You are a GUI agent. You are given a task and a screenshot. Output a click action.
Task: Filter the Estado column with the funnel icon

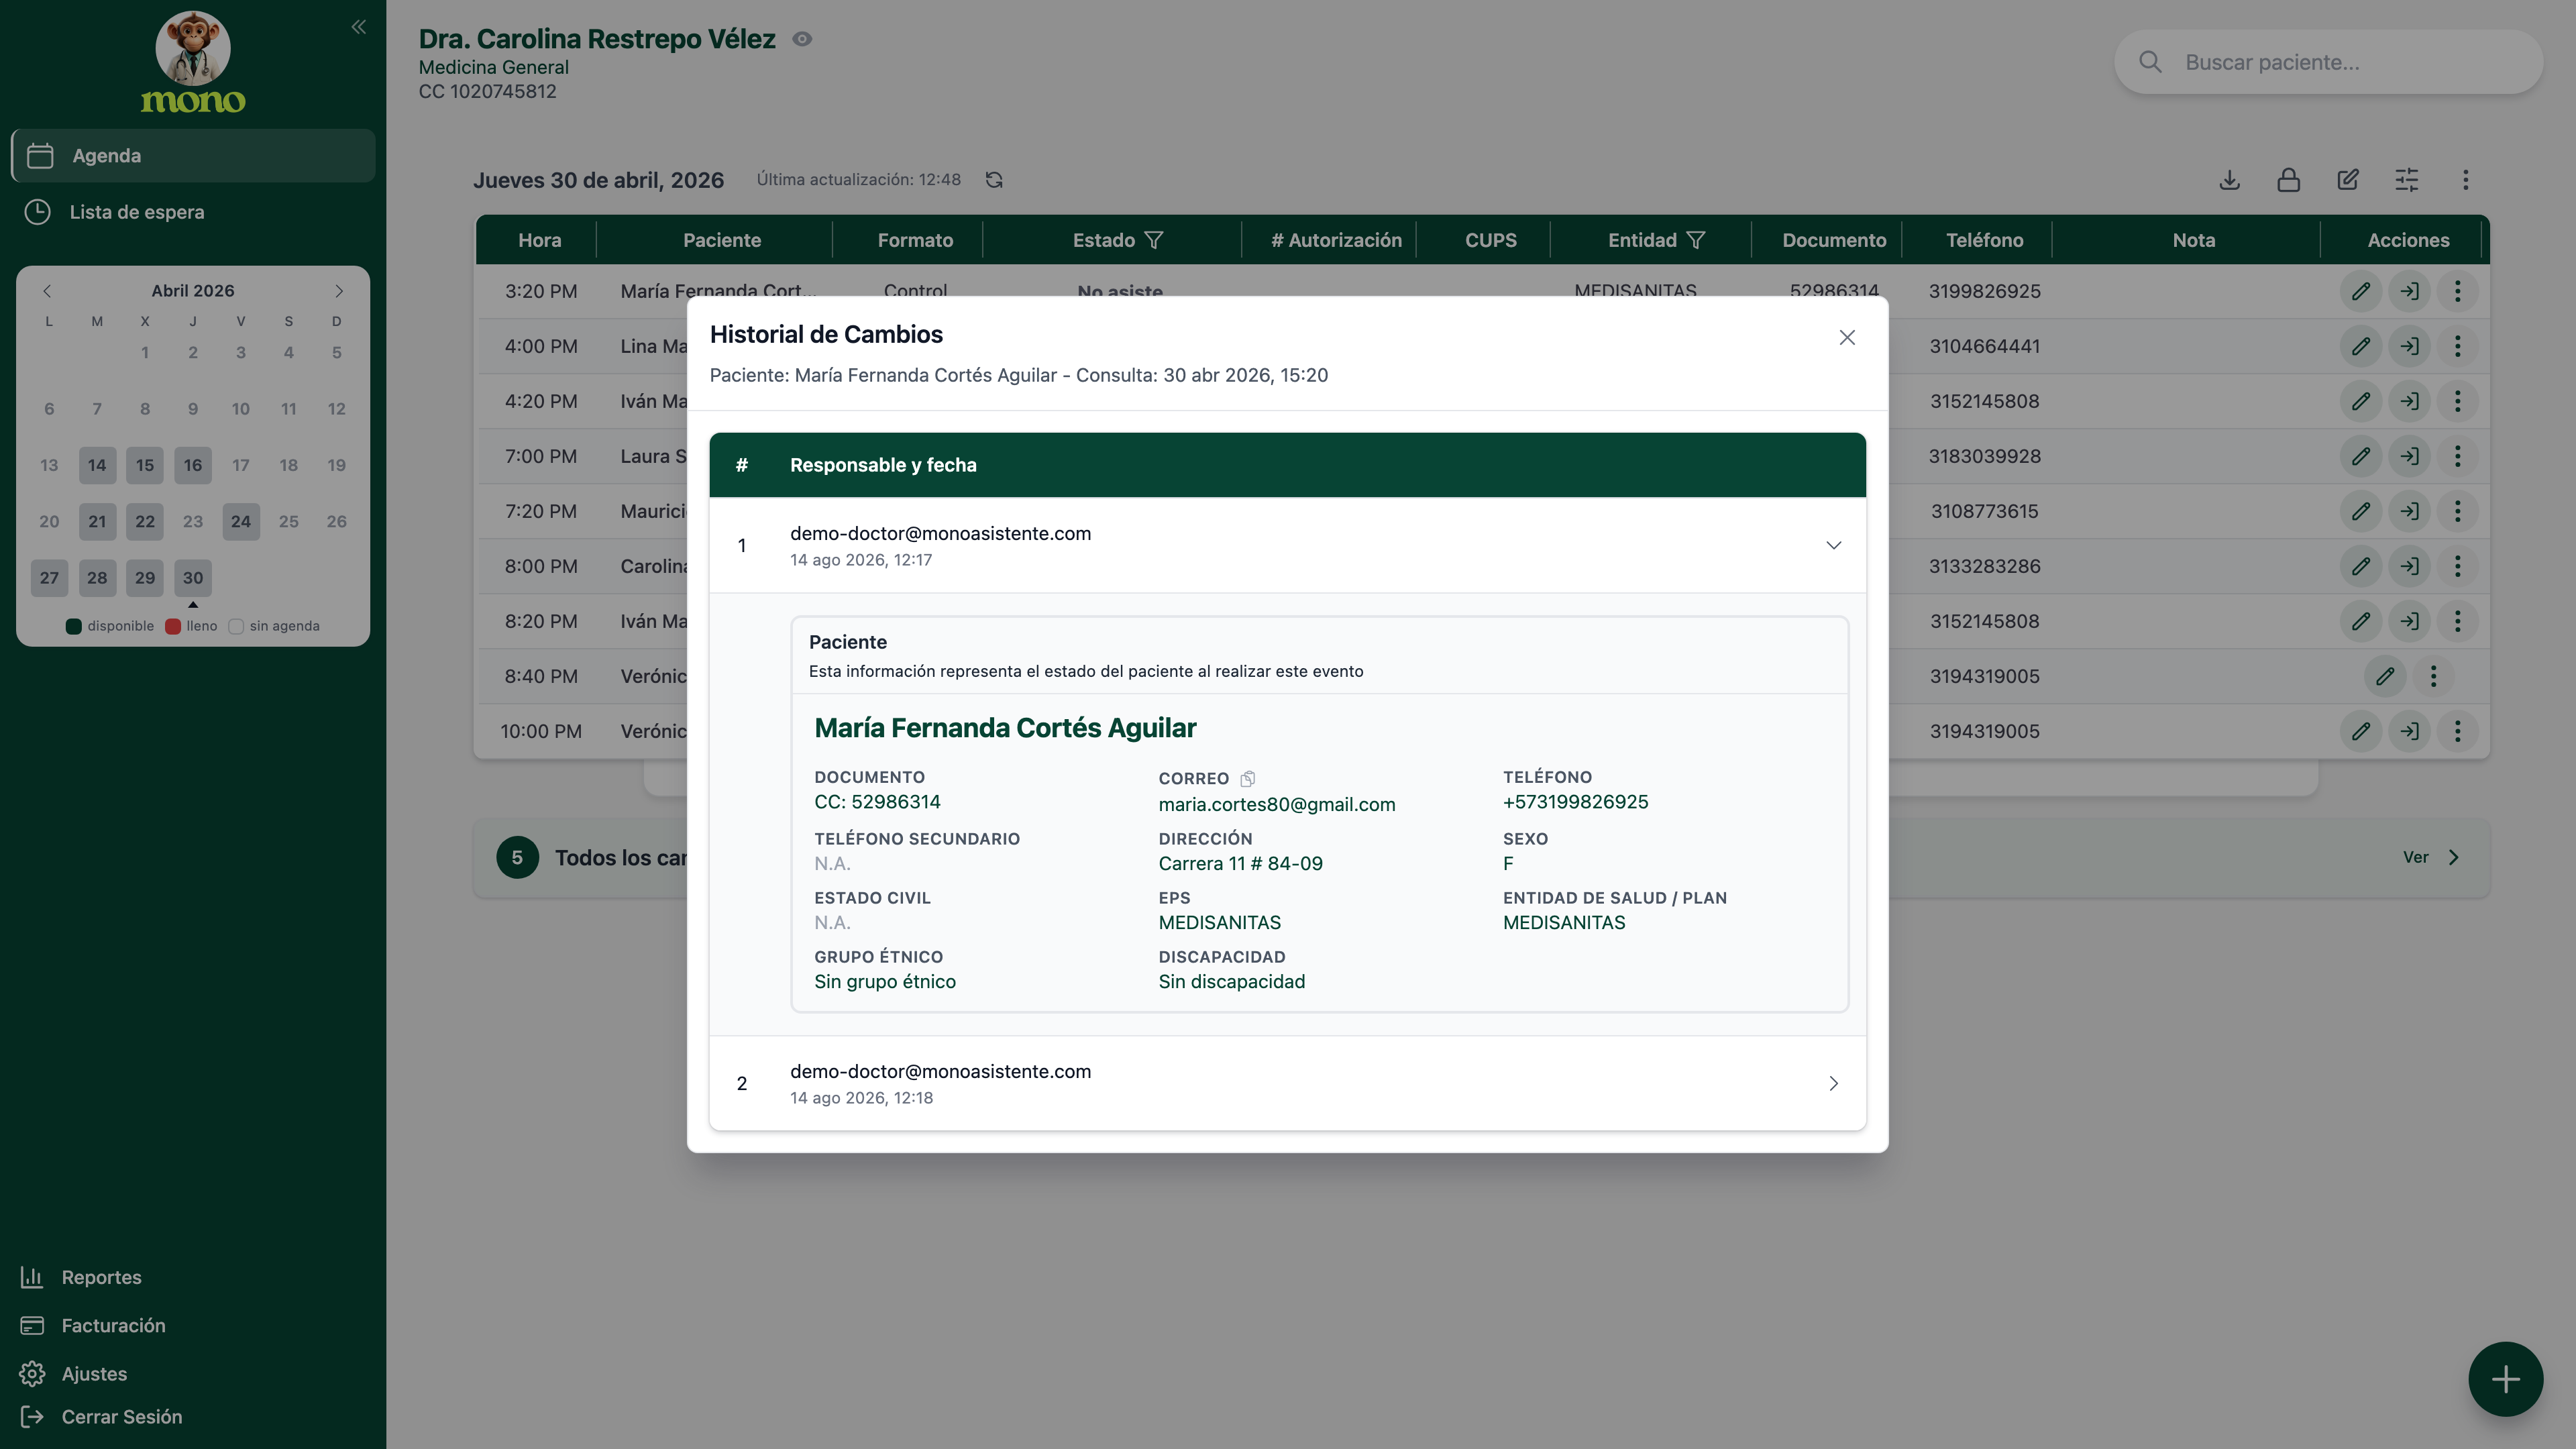pos(1154,240)
